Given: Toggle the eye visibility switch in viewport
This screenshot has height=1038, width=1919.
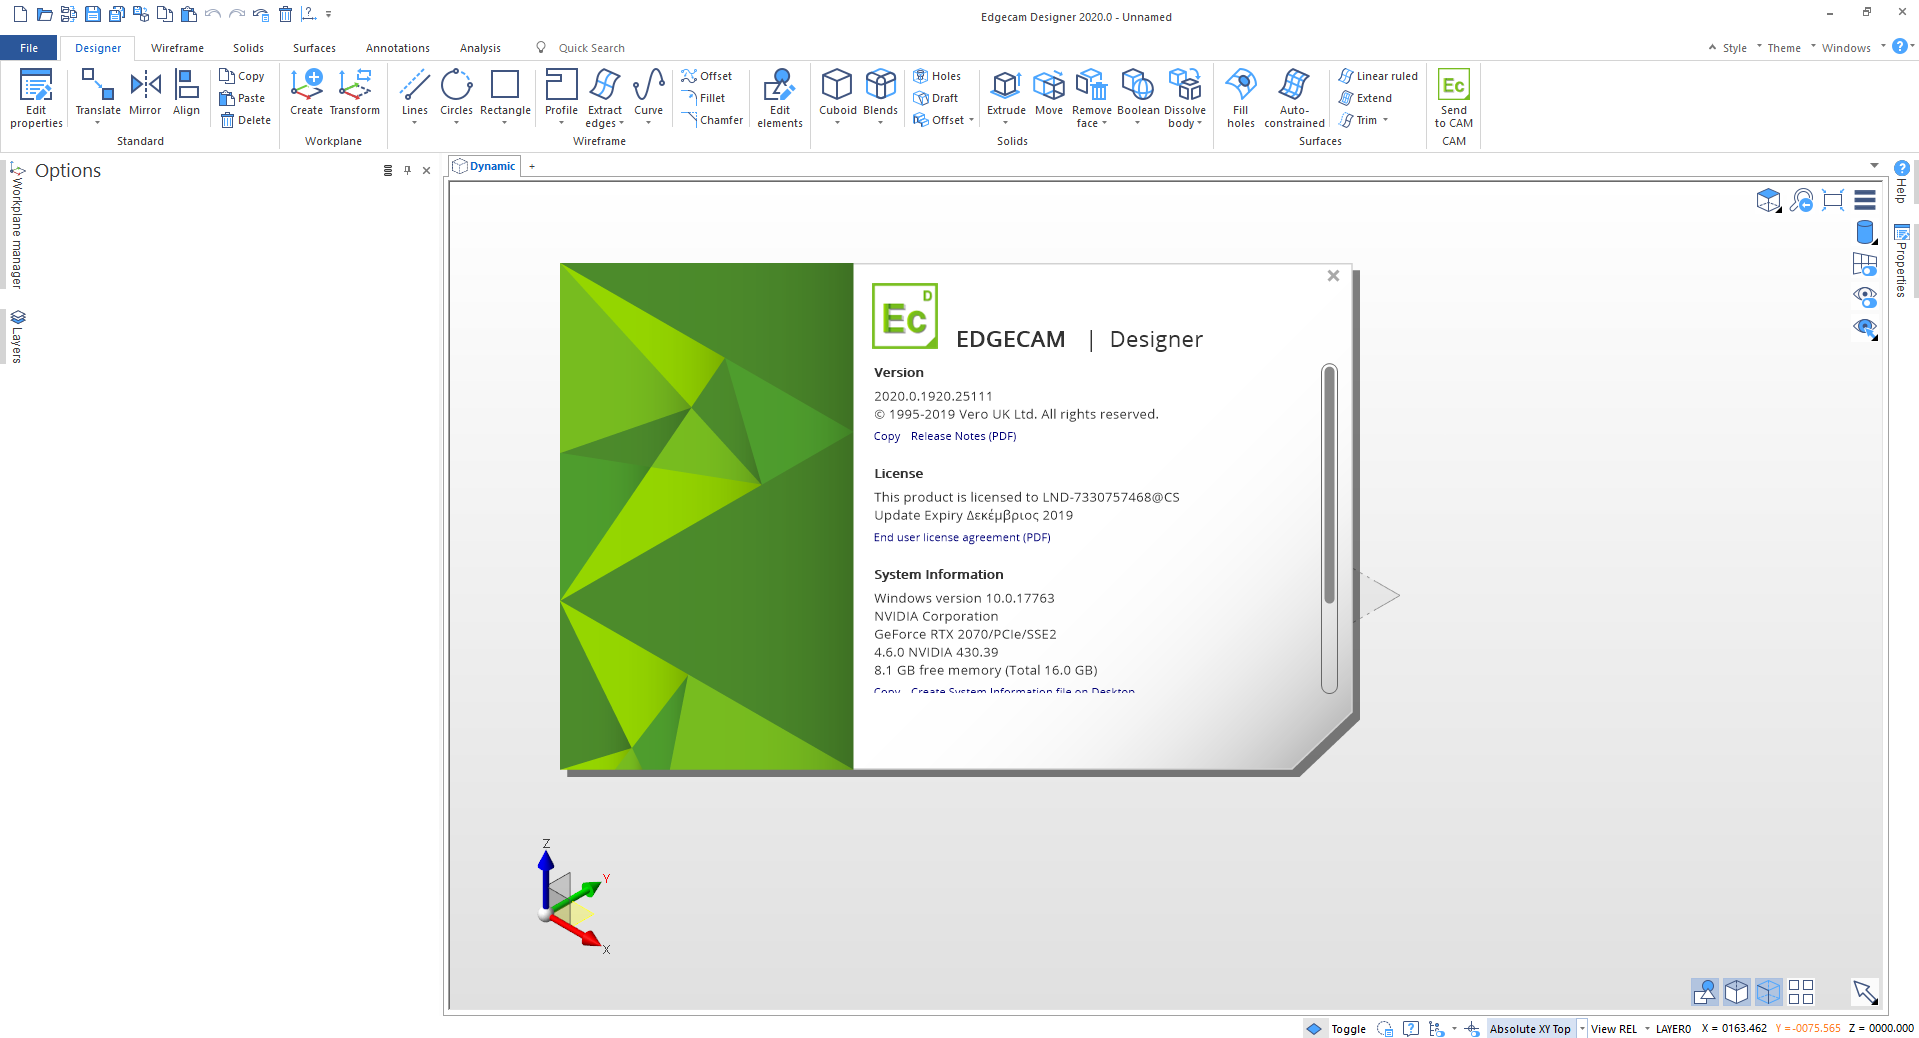Looking at the screenshot, I should click(1865, 297).
